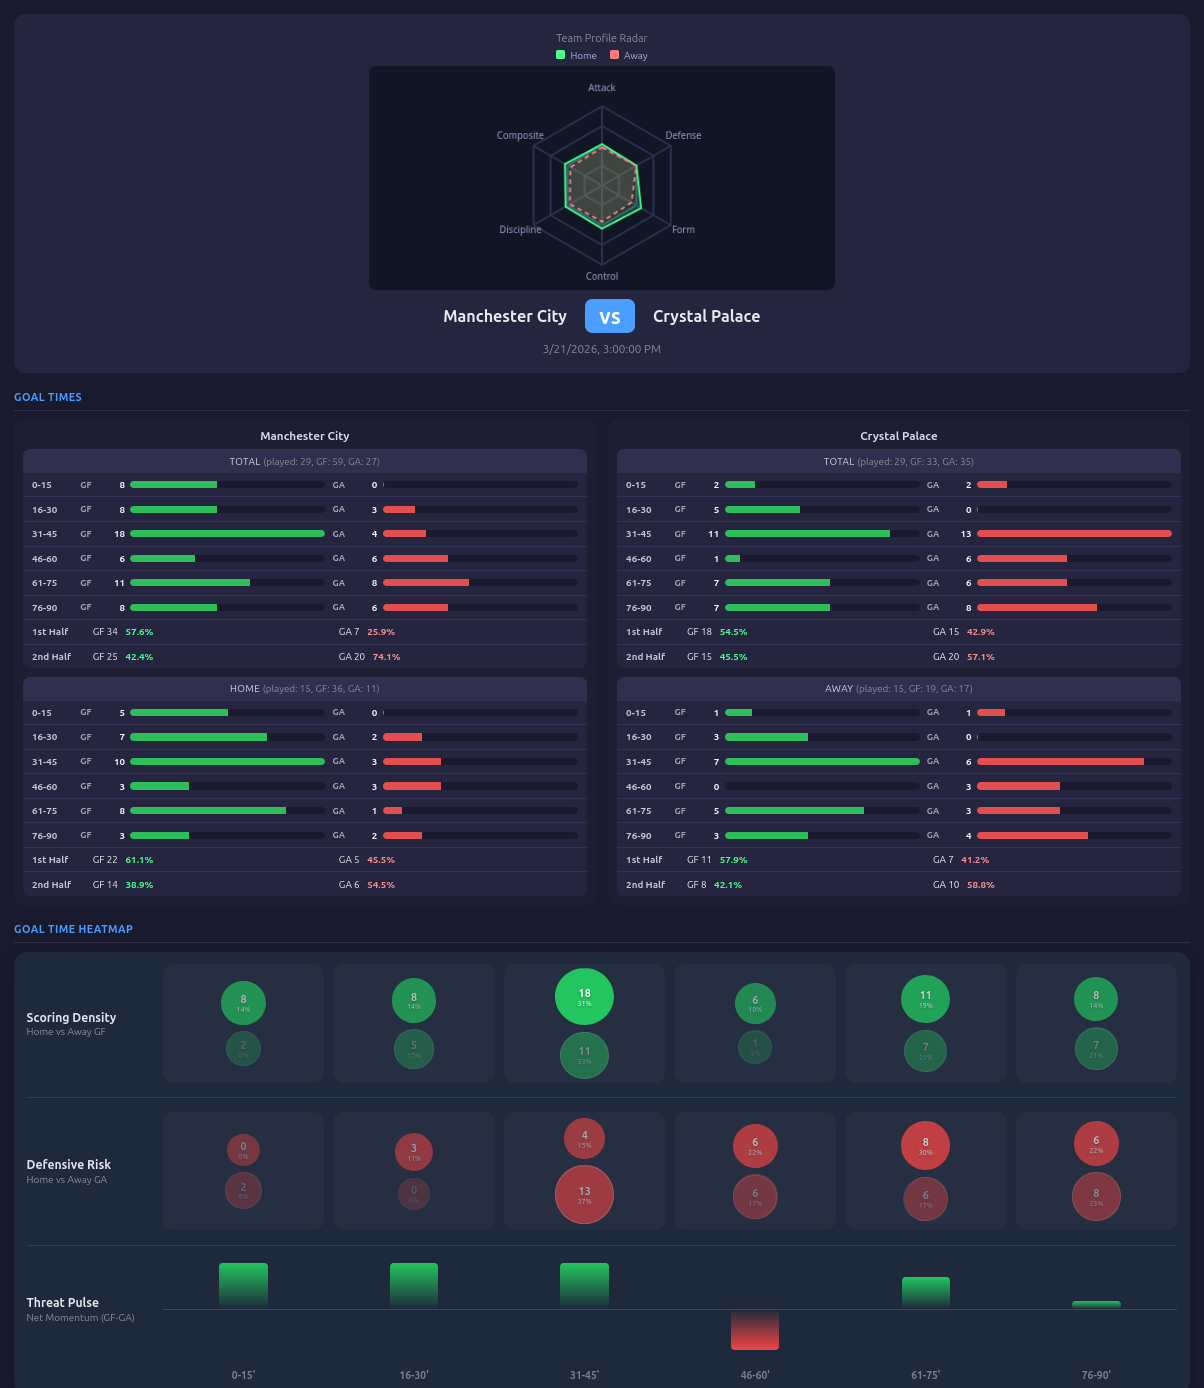Toggle the Home legend on the radar chart
Screen dimensions: 1204x1388
tap(576, 55)
